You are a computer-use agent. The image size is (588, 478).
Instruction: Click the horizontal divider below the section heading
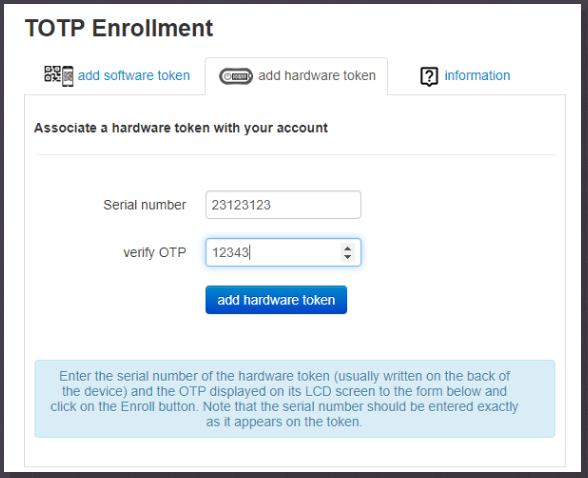pos(294,154)
